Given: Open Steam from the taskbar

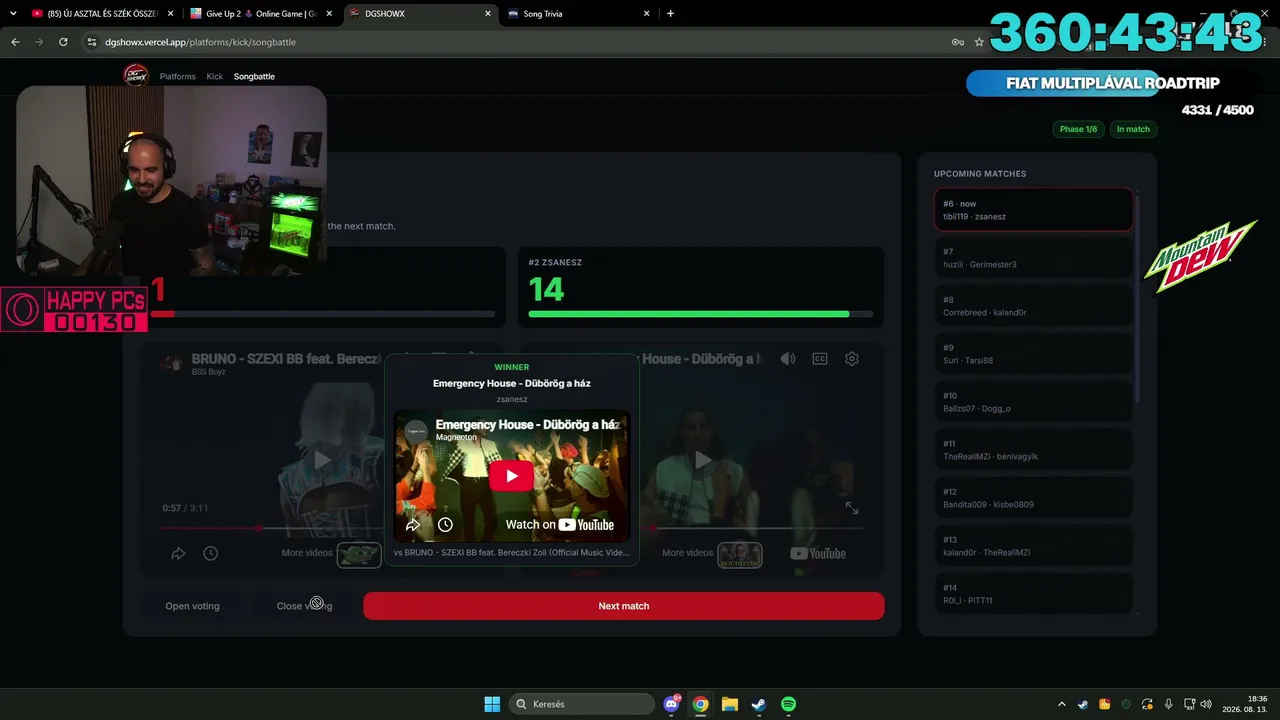Looking at the screenshot, I should click(759, 704).
